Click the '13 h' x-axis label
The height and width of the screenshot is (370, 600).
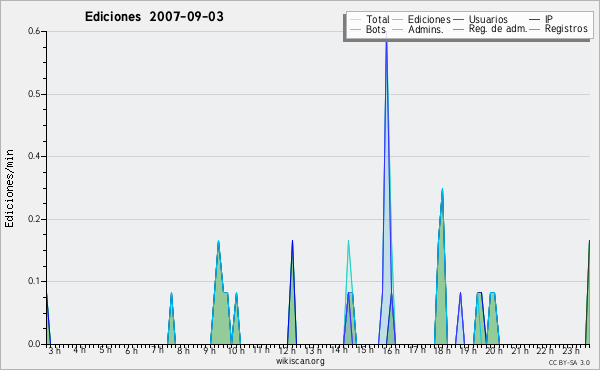[313, 351]
